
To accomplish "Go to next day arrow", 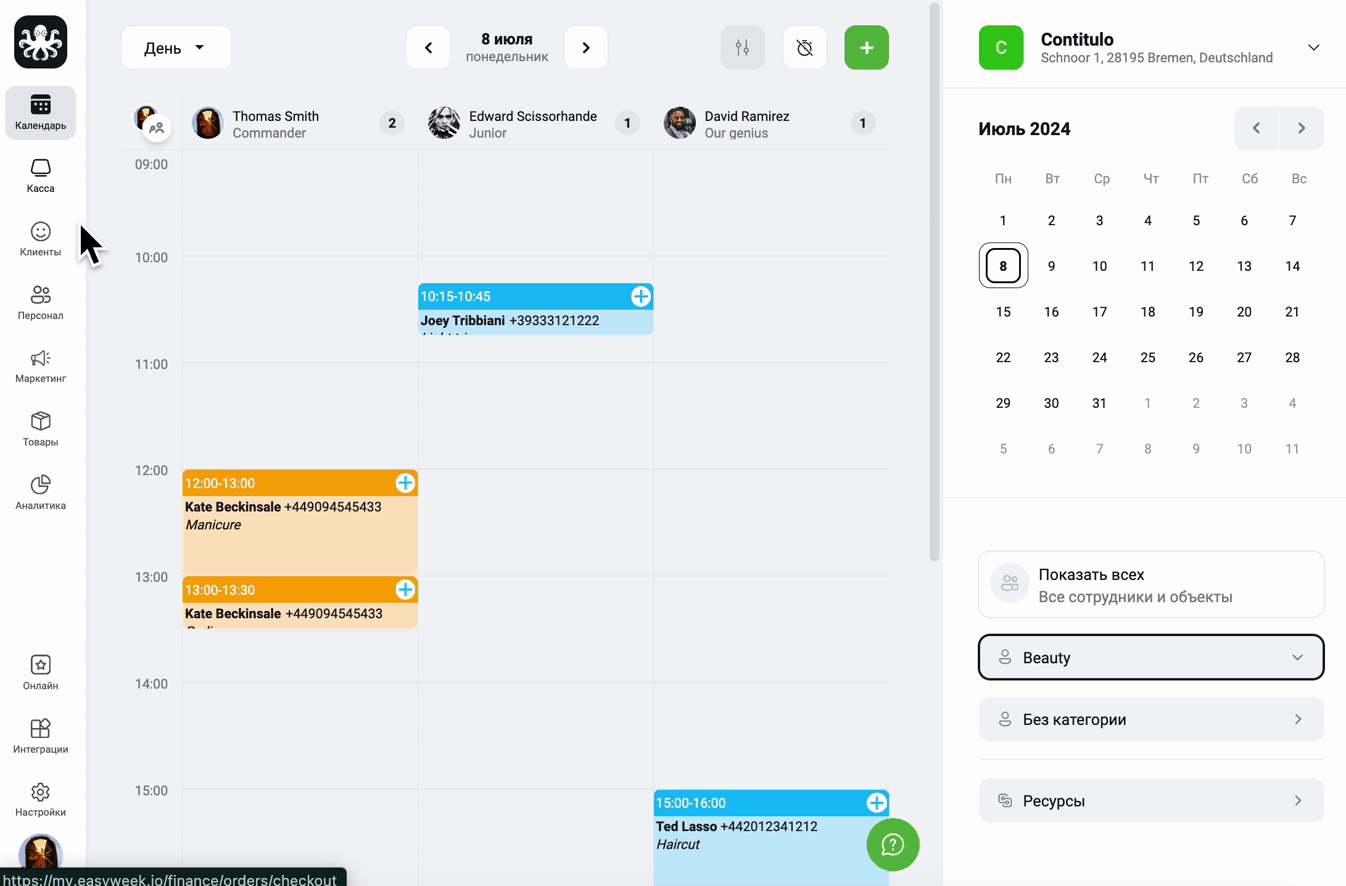I will [586, 48].
